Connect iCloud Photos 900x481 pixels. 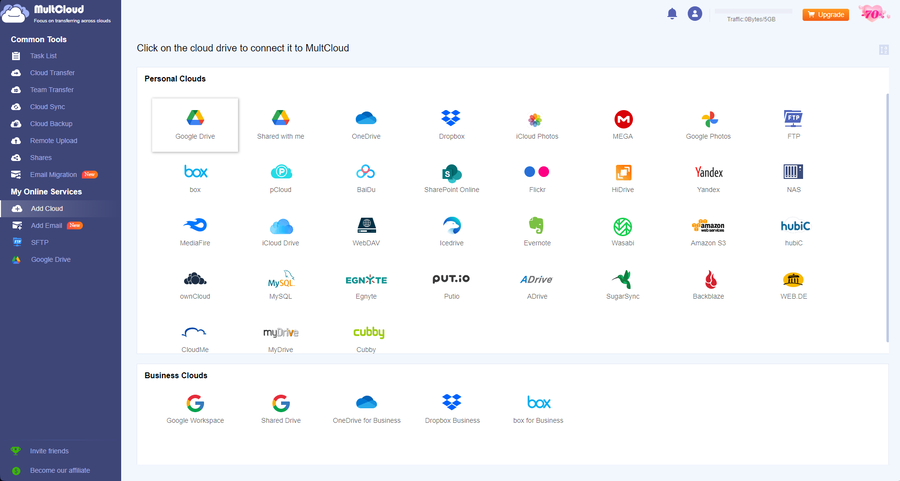point(537,125)
